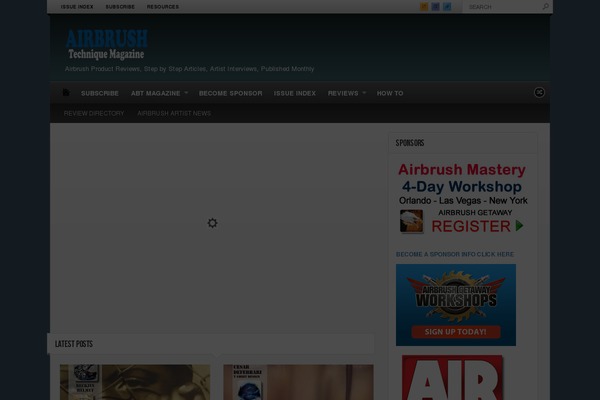Click the Sponsors heading
The image size is (600, 400).
pyautogui.click(x=410, y=143)
